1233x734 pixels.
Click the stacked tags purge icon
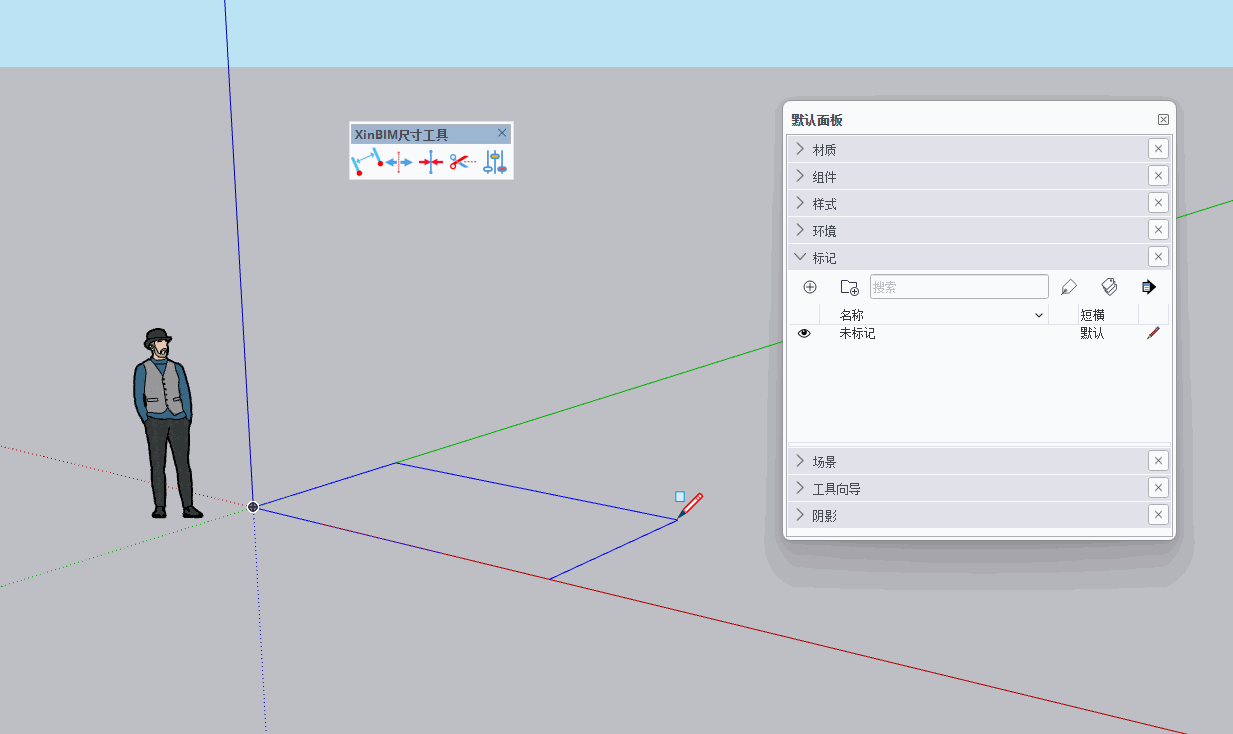coord(1108,287)
